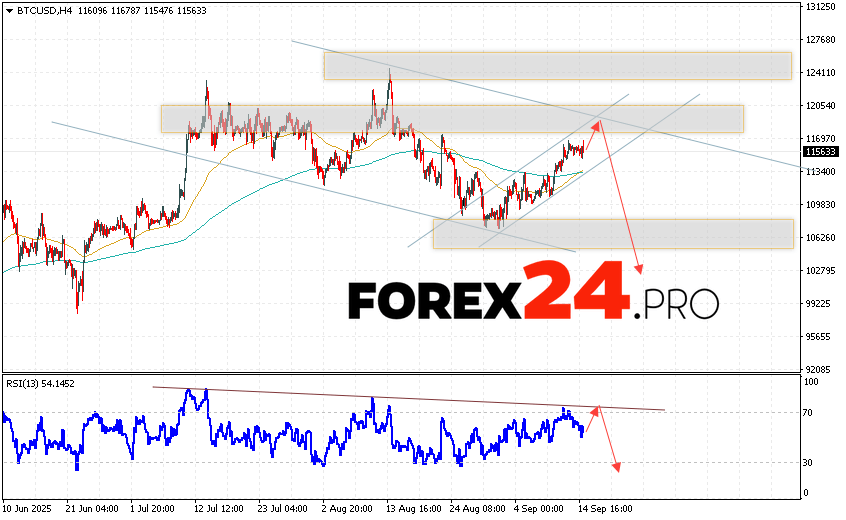Select the topmost gray resistance zone near 124110

(557, 66)
